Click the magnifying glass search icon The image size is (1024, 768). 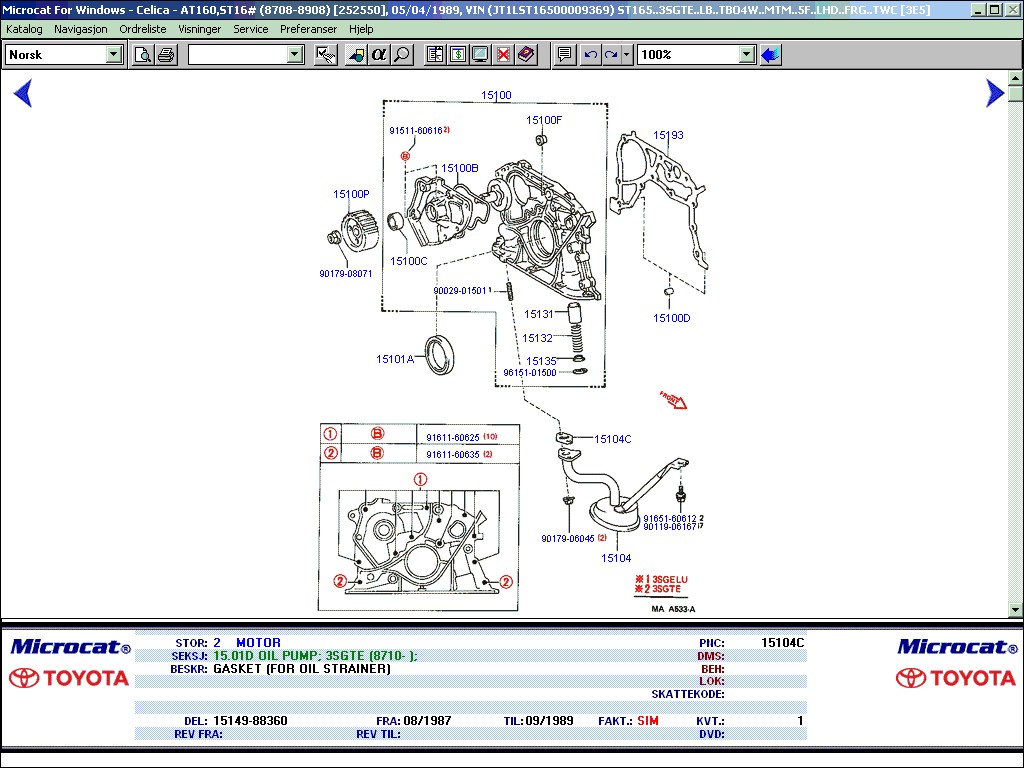point(402,55)
